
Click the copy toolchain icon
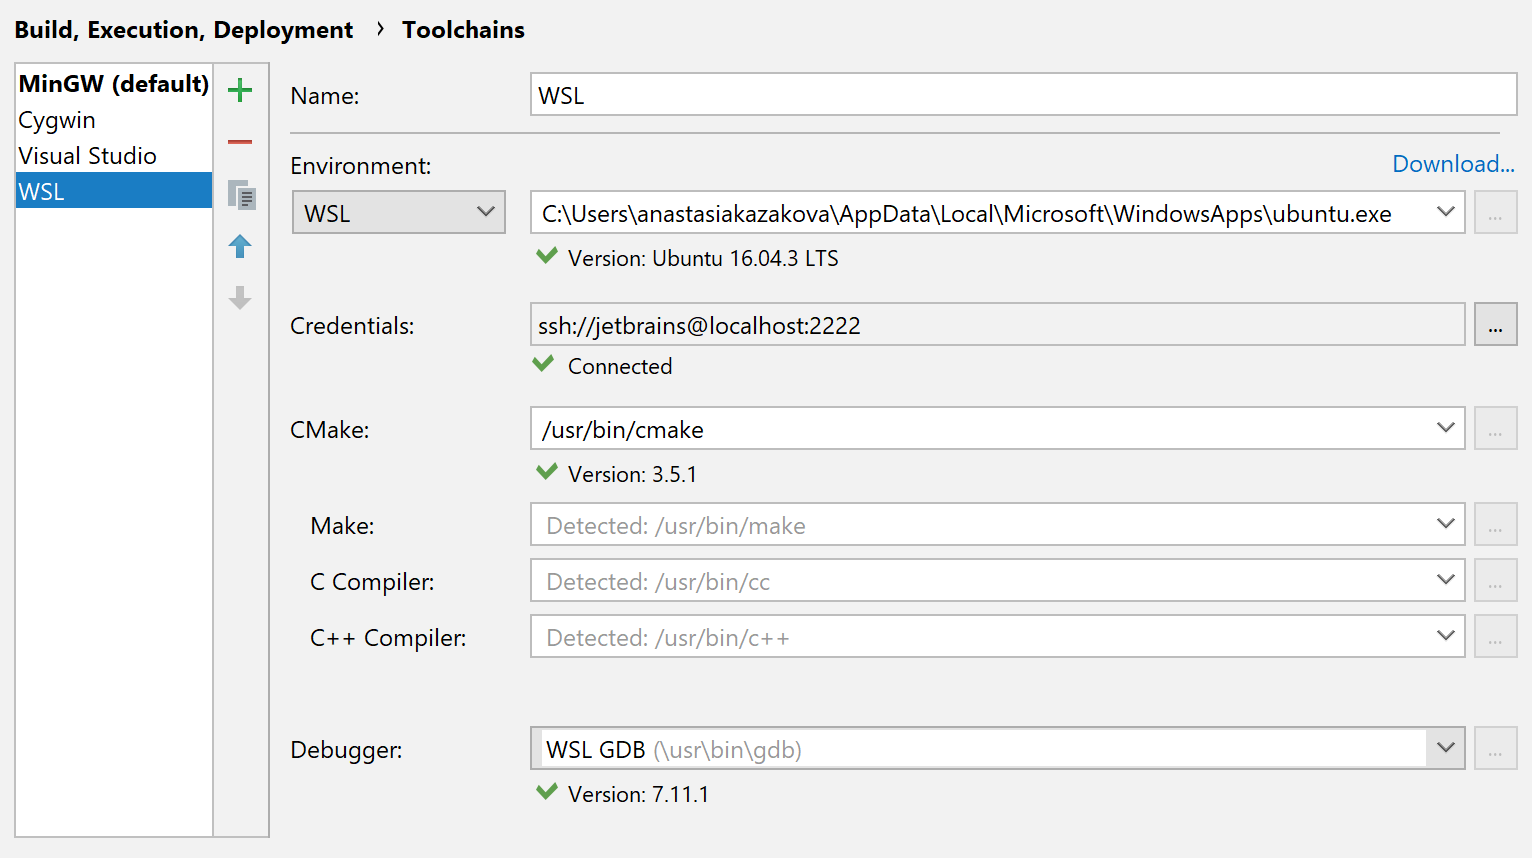click(x=241, y=195)
